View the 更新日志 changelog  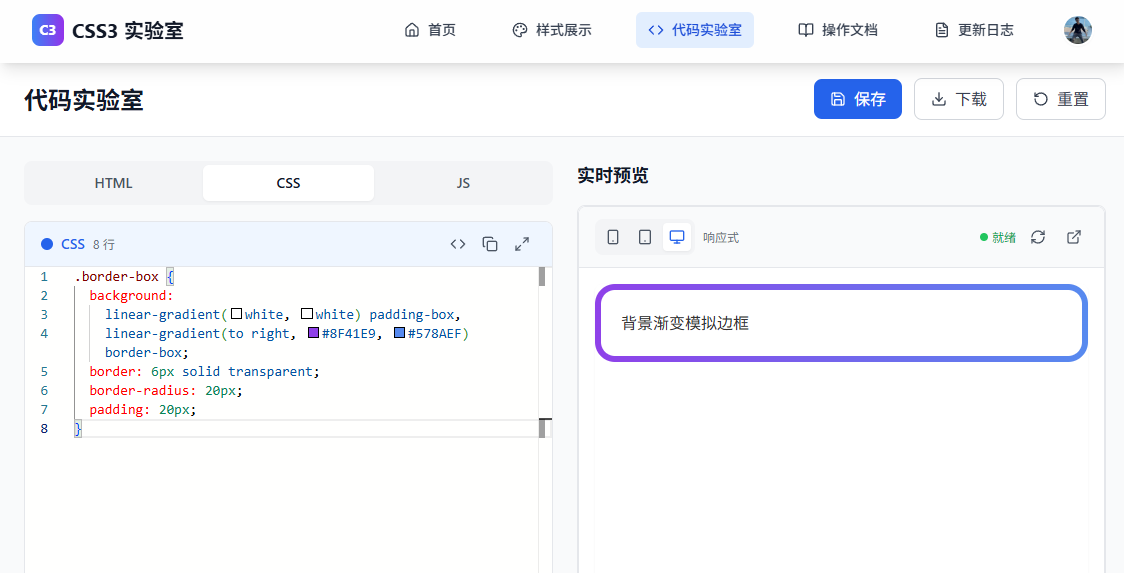(974, 30)
